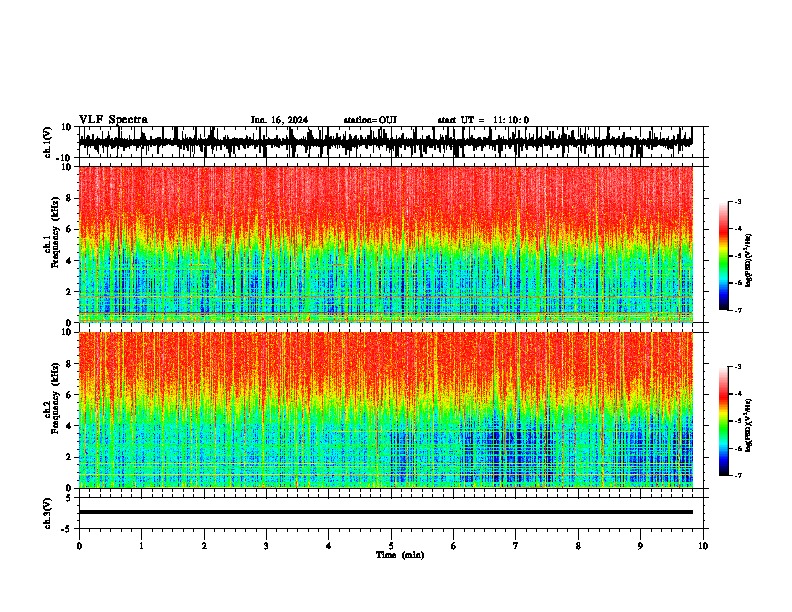Viewport: 792px width, 612px height.
Task: Click inside the ch.1 spectrogram panel
Action: pos(385,244)
